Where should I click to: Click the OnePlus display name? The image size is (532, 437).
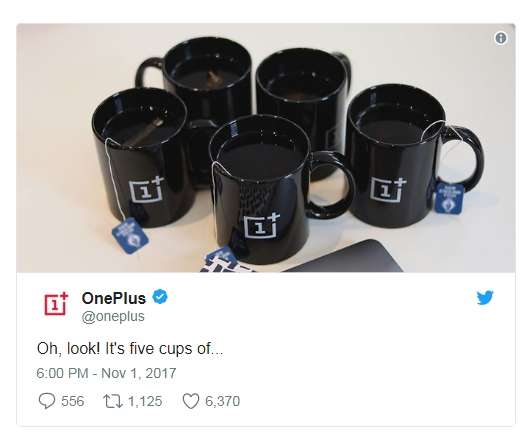(114, 298)
